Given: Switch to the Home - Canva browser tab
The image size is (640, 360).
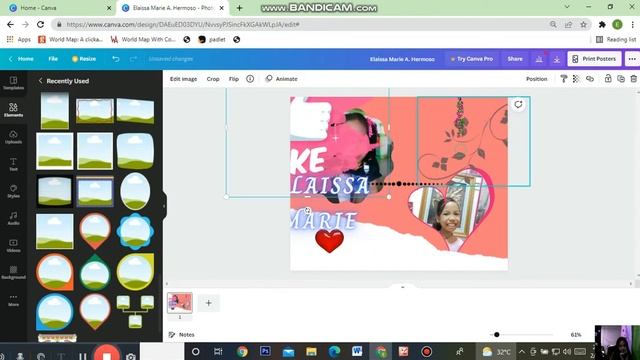Looking at the screenshot, I should tap(60, 8).
